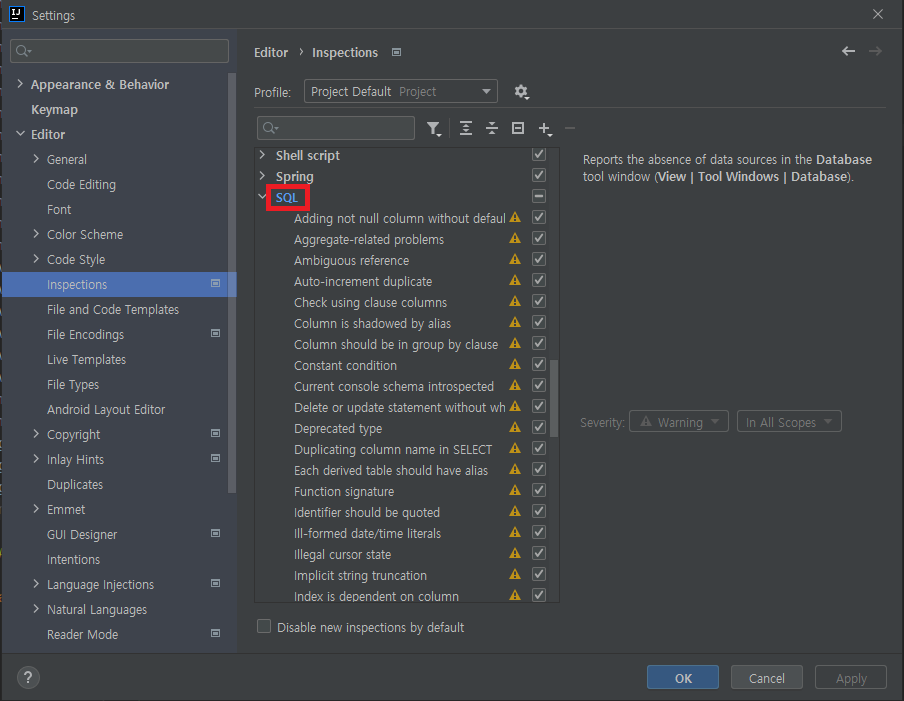Click the back arrow navigation icon
The height and width of the screenshot is (701, 904).
pos(848,51)
